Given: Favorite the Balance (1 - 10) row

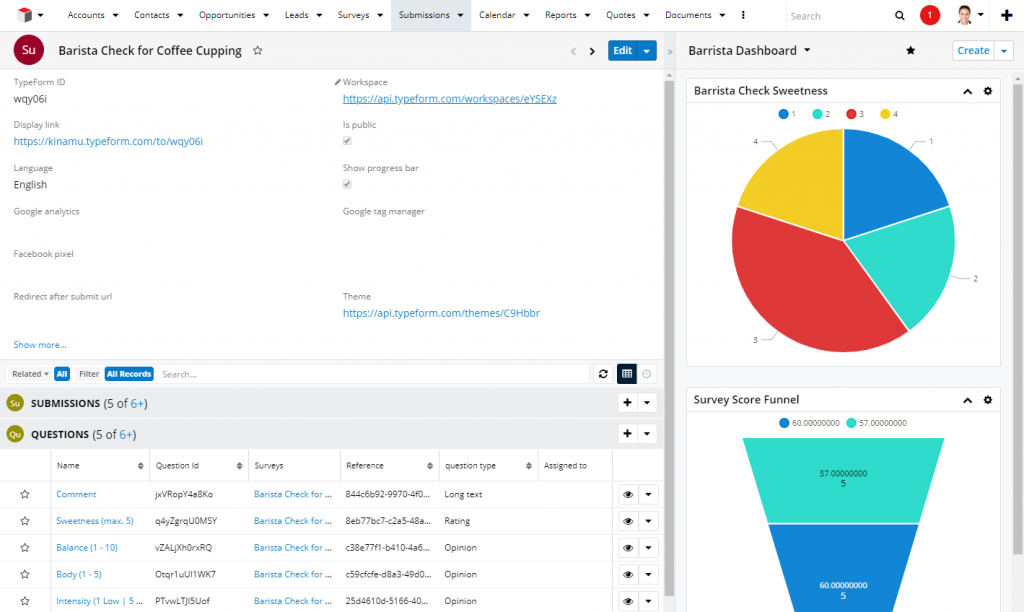Looking at the screenshot, I should (x=25, y=548).
